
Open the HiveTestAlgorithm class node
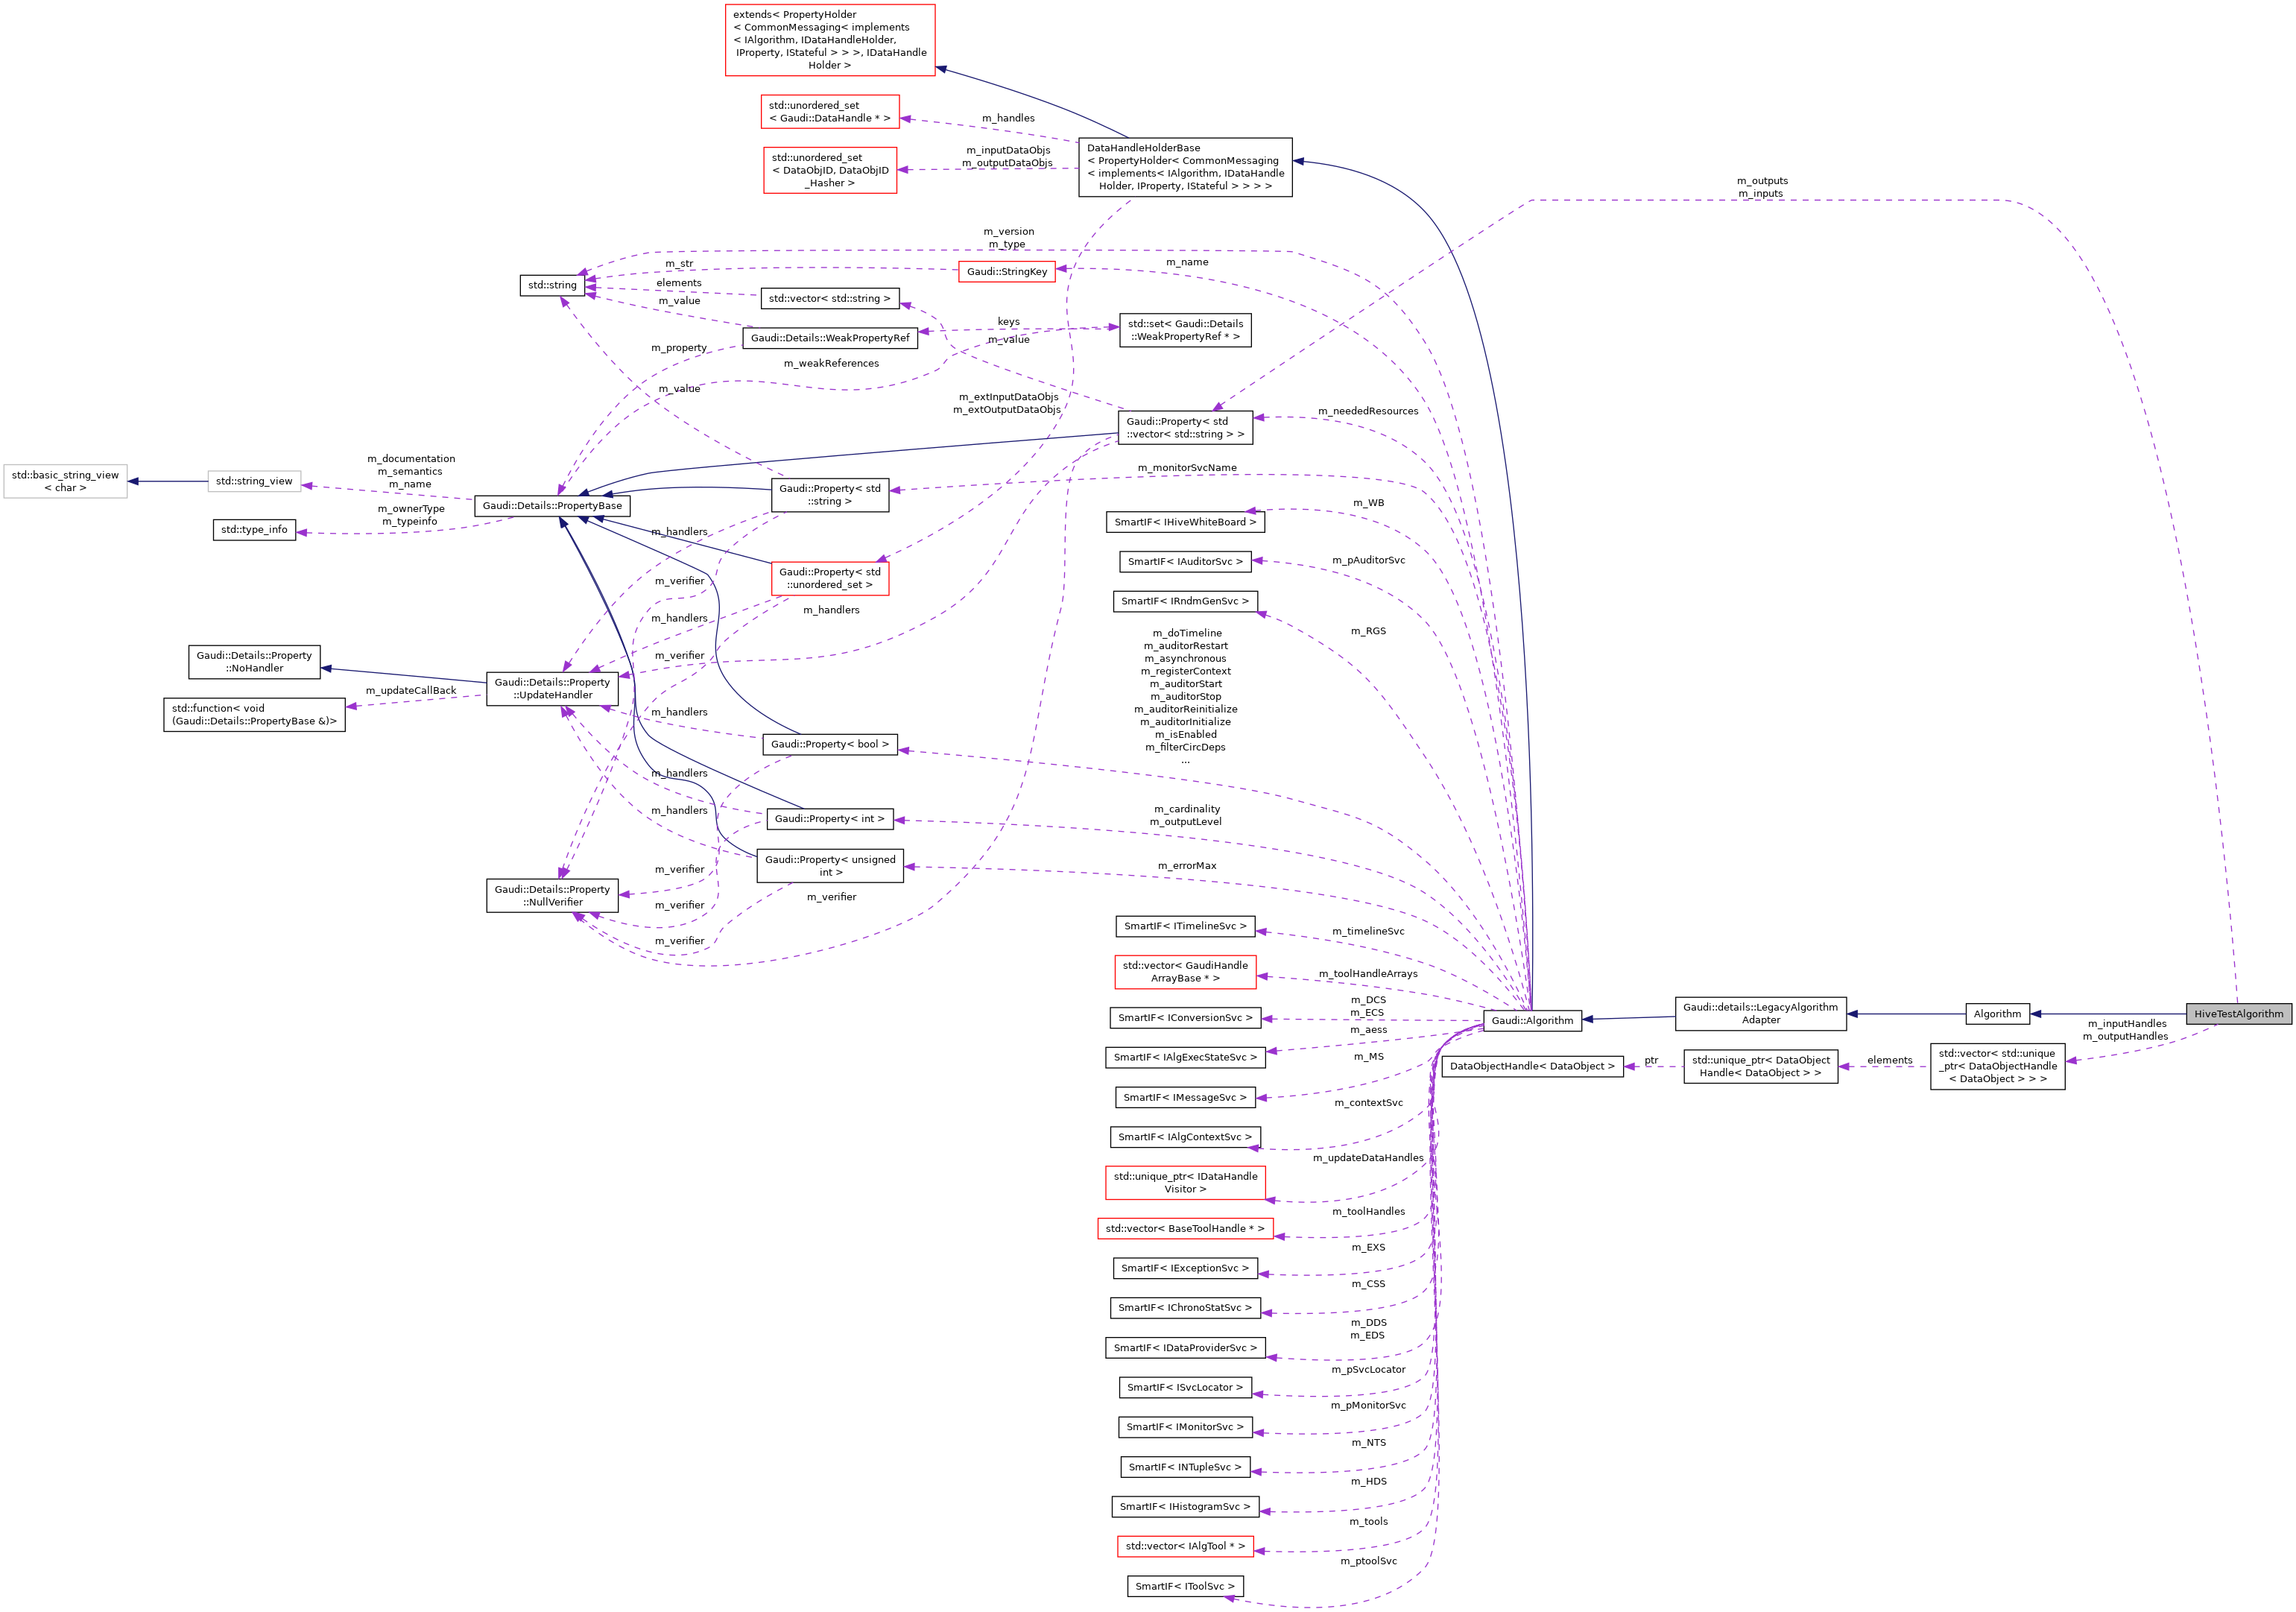[x=2237, y=1014]
